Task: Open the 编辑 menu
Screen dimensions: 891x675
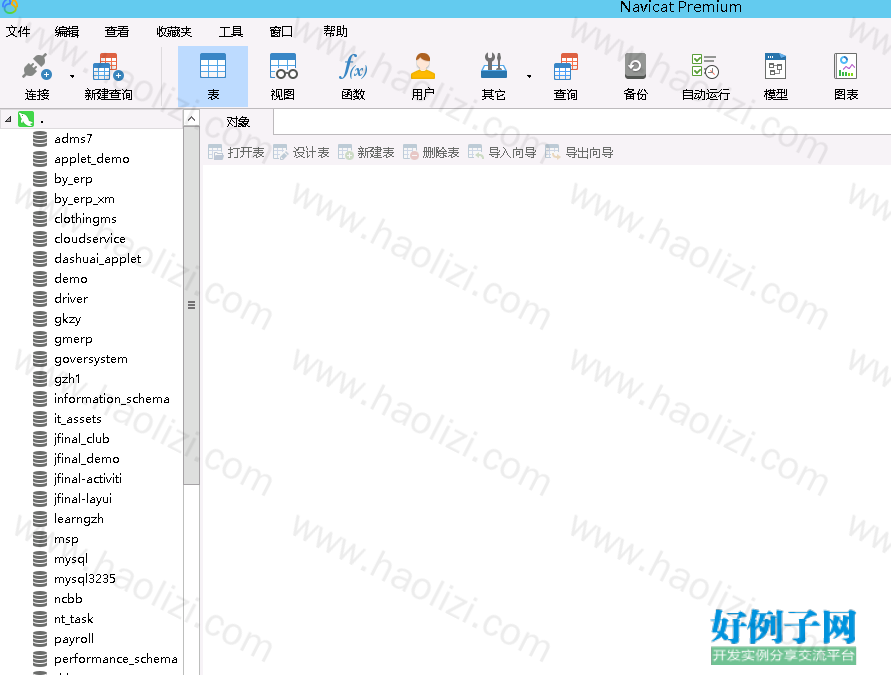Action: (x=67, y=32)
